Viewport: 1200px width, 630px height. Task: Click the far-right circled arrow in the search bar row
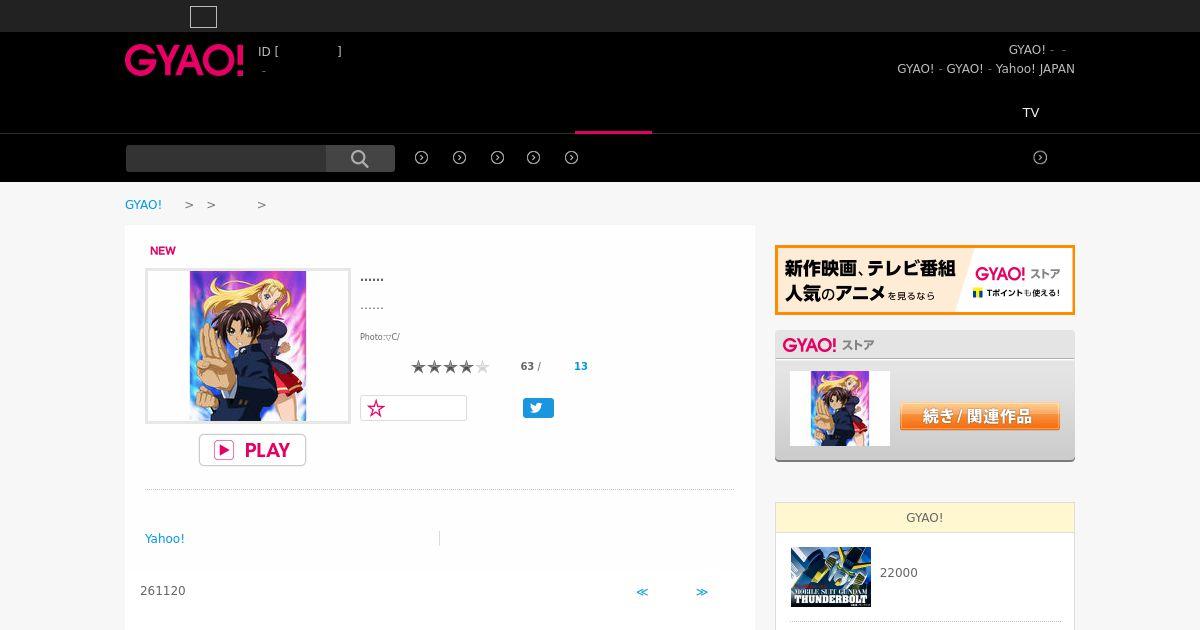tap(1040, 157)
